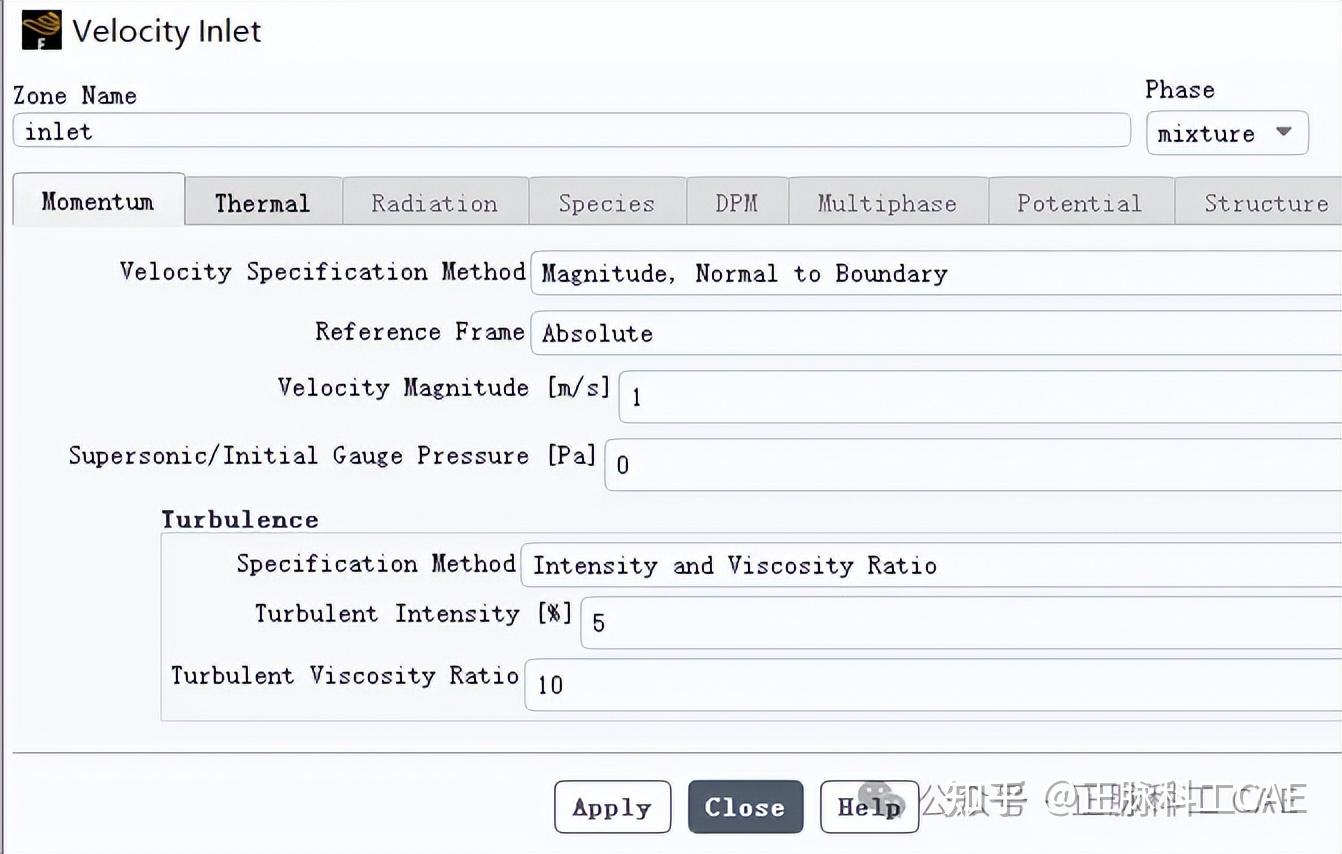This screenshot has height=854, width=1342.
Task: Open the Phase mixture dropdown
Action: 1227,133
